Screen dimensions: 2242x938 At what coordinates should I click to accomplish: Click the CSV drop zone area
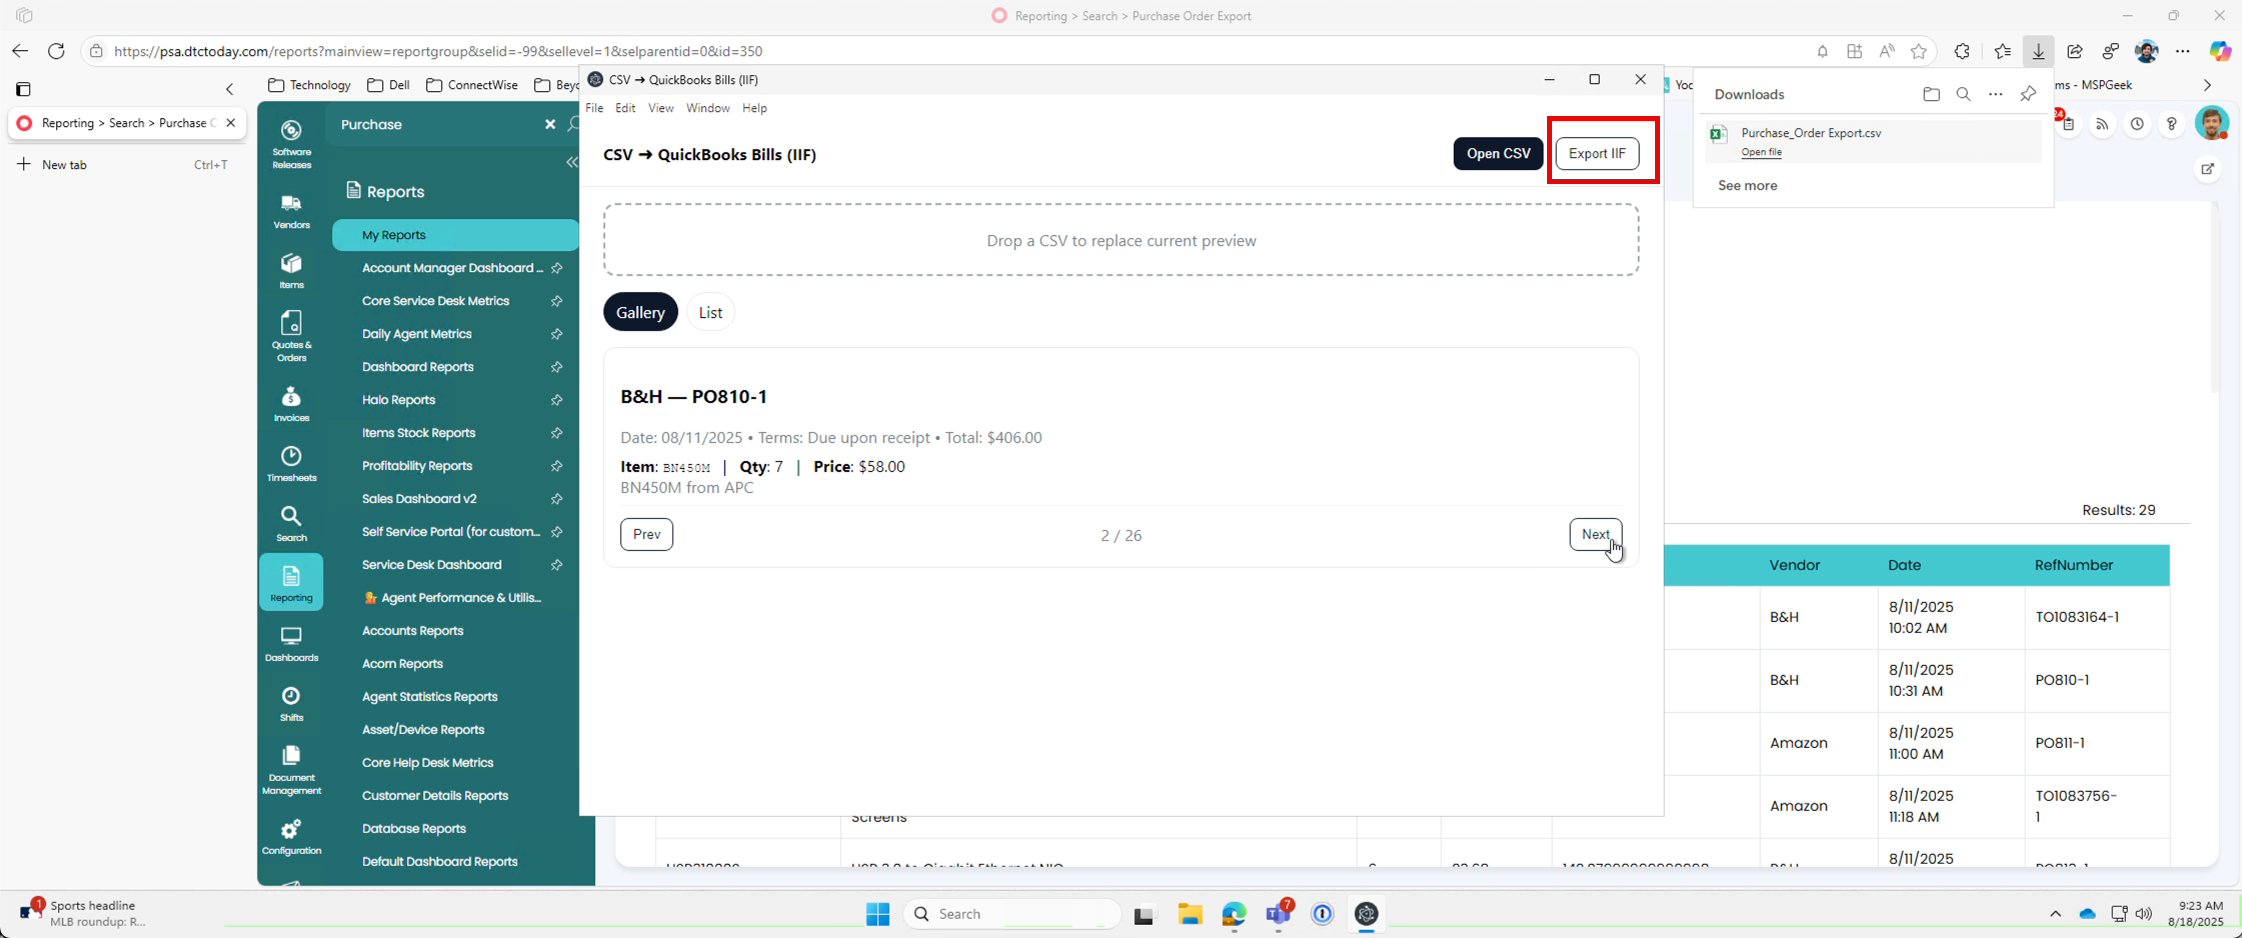pos(1121,240)
